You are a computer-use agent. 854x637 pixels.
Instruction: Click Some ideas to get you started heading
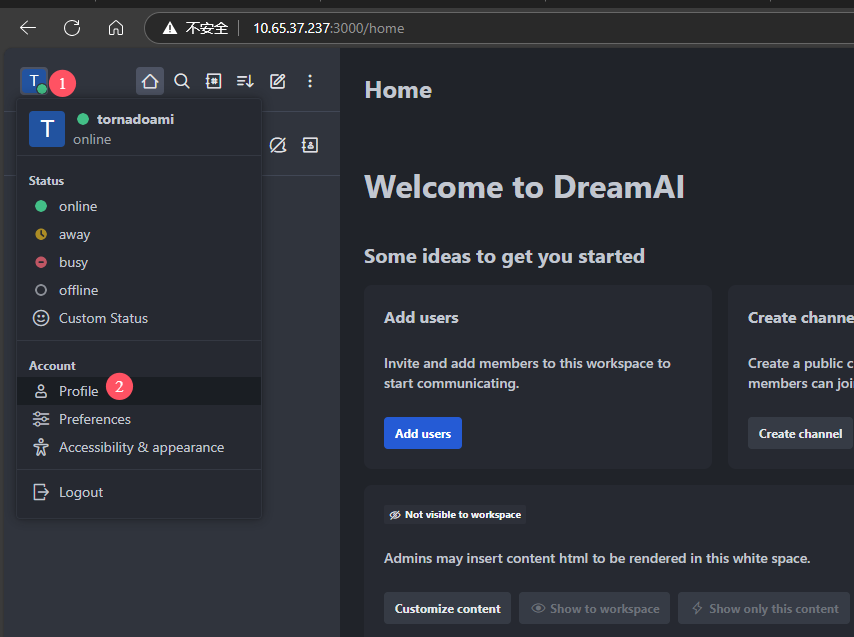pos(504,256)
